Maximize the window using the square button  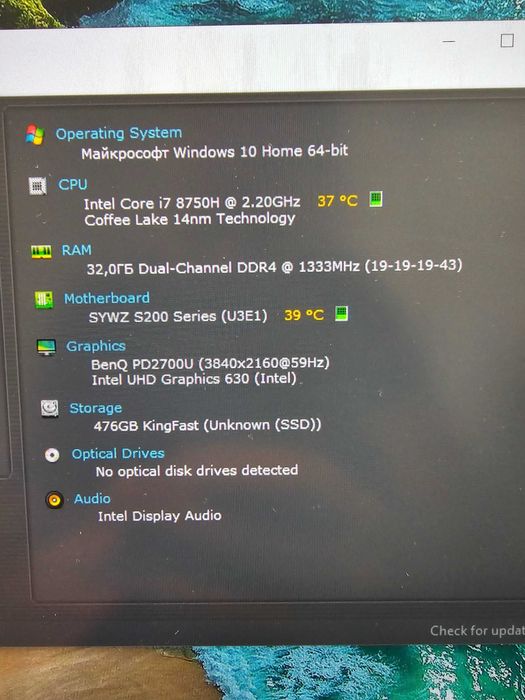point(507,41)
